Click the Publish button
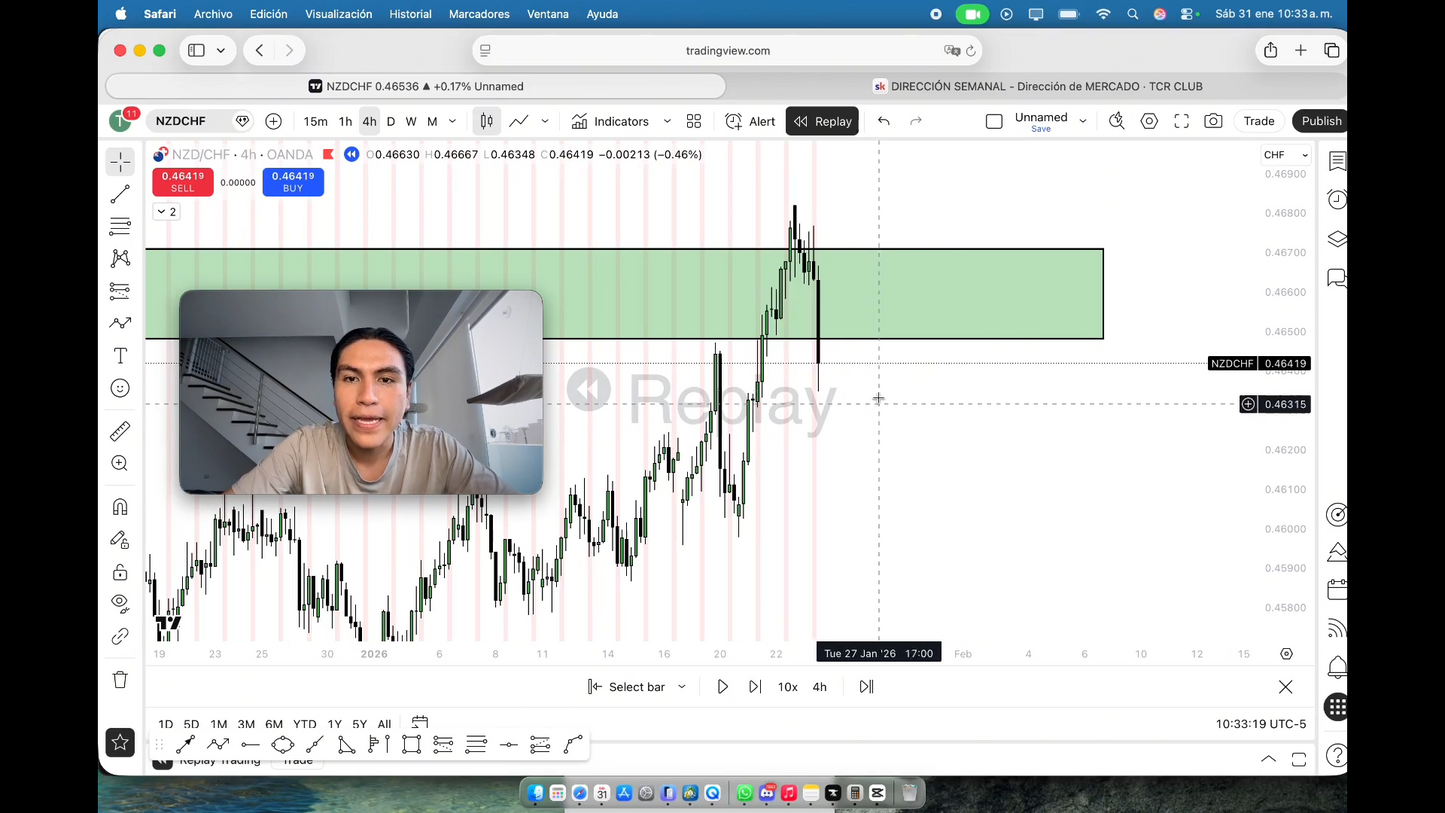Image resolution: width=1445 pixels, height=813 pixels. [1321, 121]
